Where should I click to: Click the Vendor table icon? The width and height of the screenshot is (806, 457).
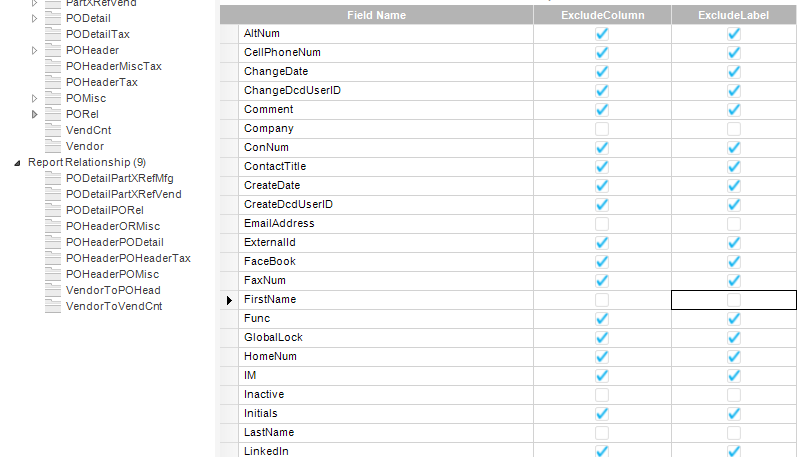[x=53, y=146]
